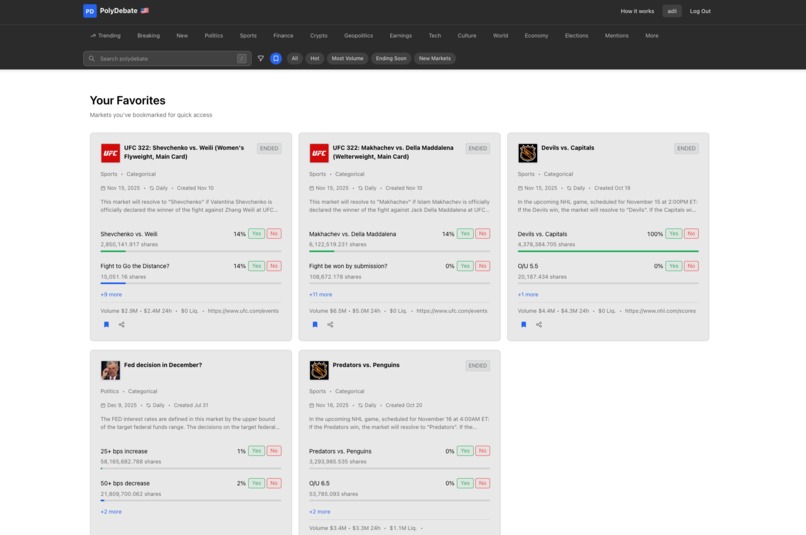Select the Ending Soon filter chip

click(391, 59)
